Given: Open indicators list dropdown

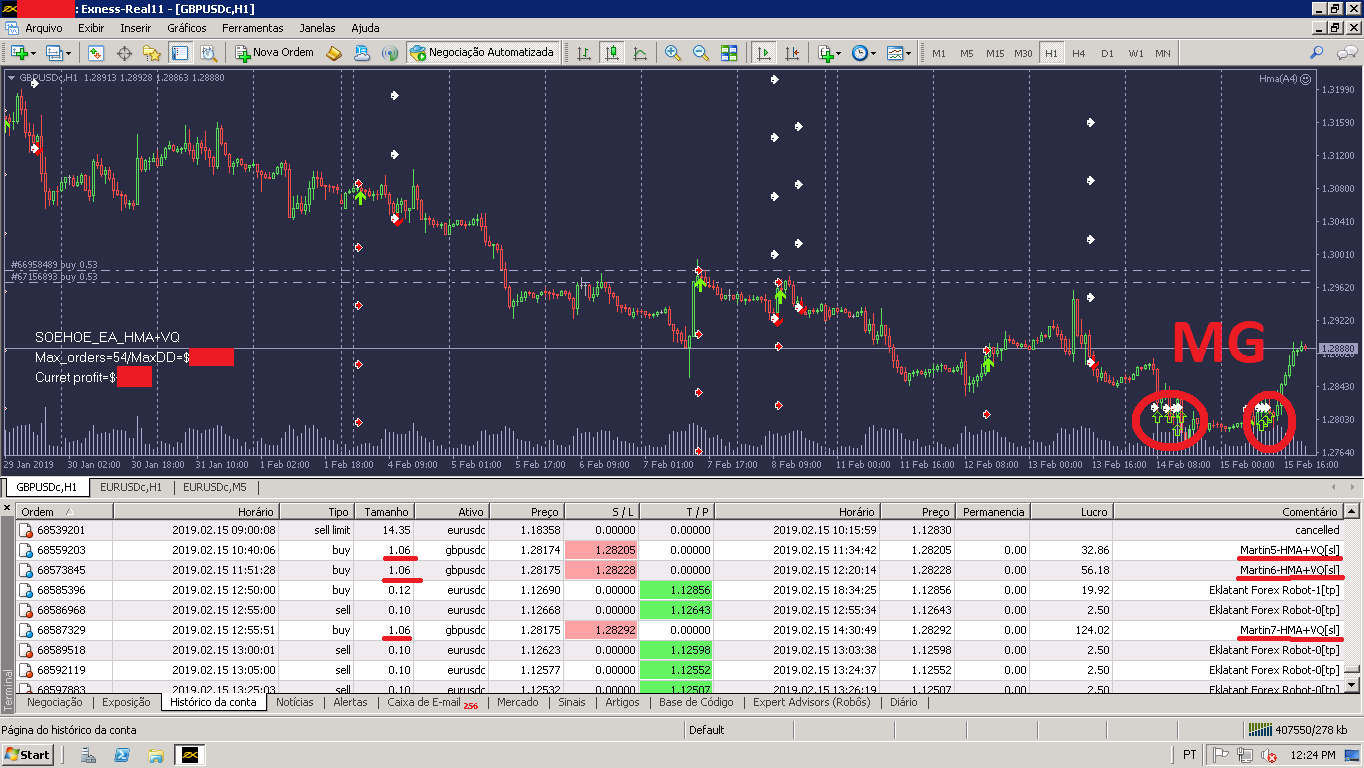Looking at the screenshot, I should (829, 53).
